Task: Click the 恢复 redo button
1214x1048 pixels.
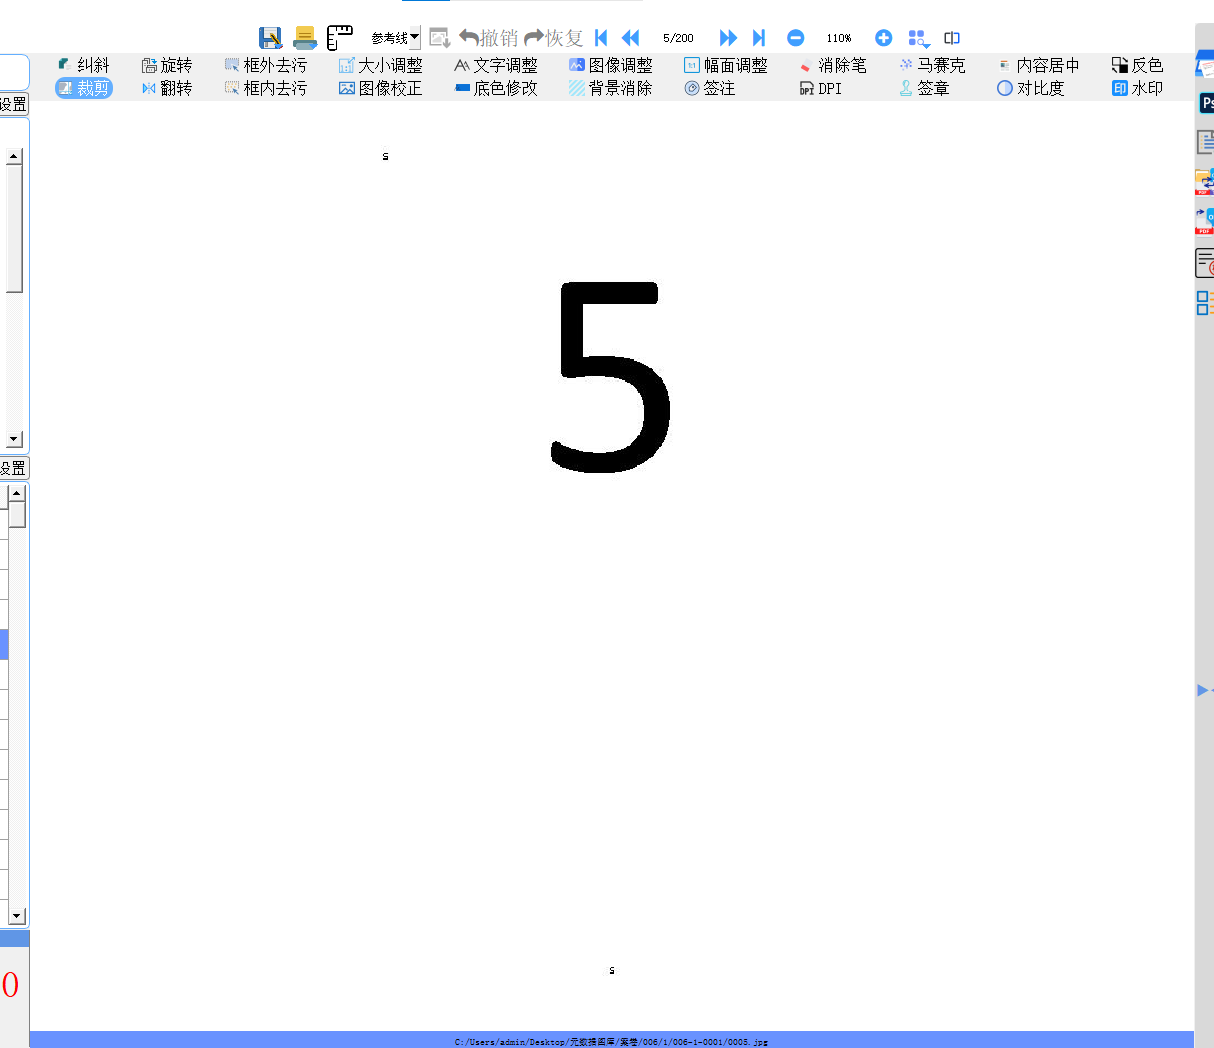Action: coord(554,38)
